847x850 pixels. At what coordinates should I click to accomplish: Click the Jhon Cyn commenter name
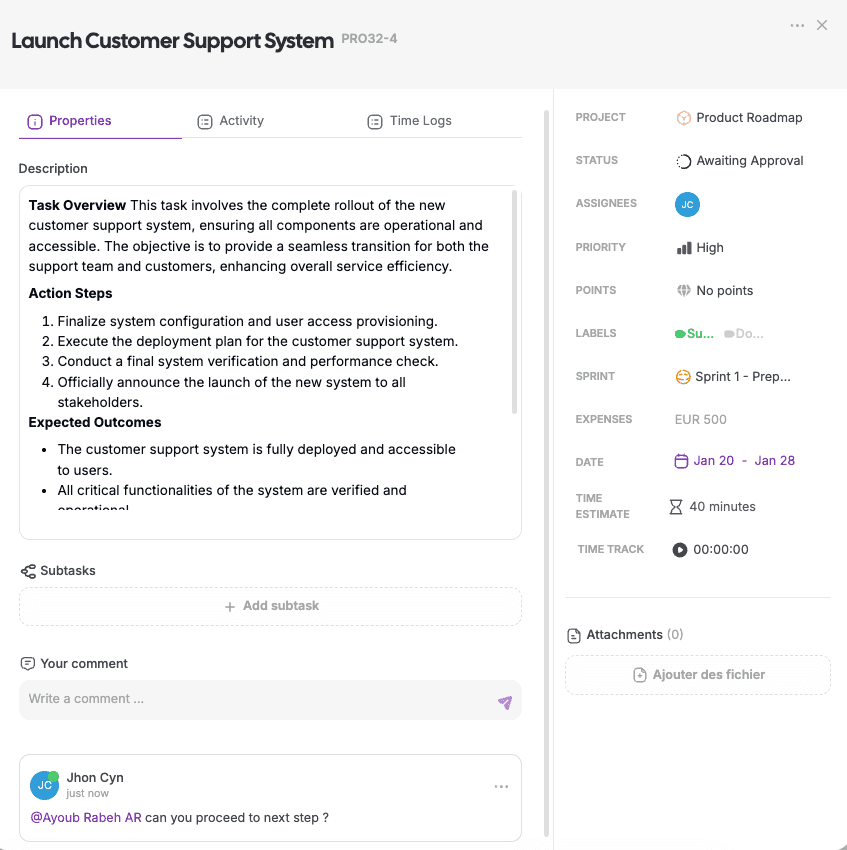[x=95, y=777]
